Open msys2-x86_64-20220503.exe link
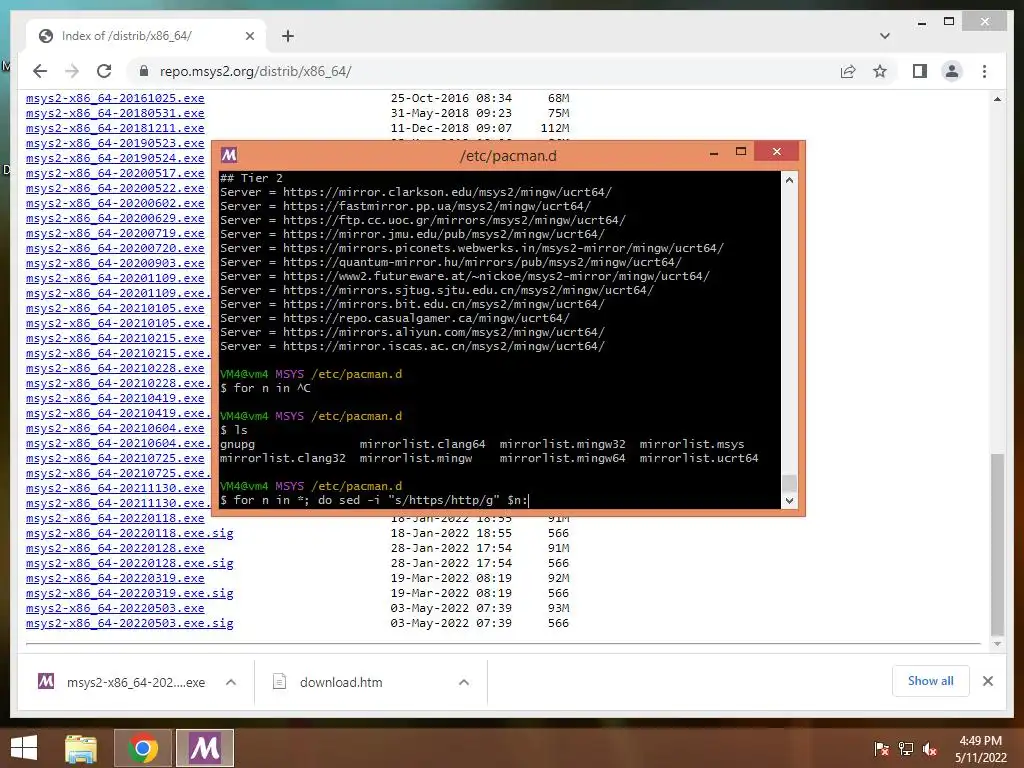The height and width of the screenshot is (768, 1024). 115,608
